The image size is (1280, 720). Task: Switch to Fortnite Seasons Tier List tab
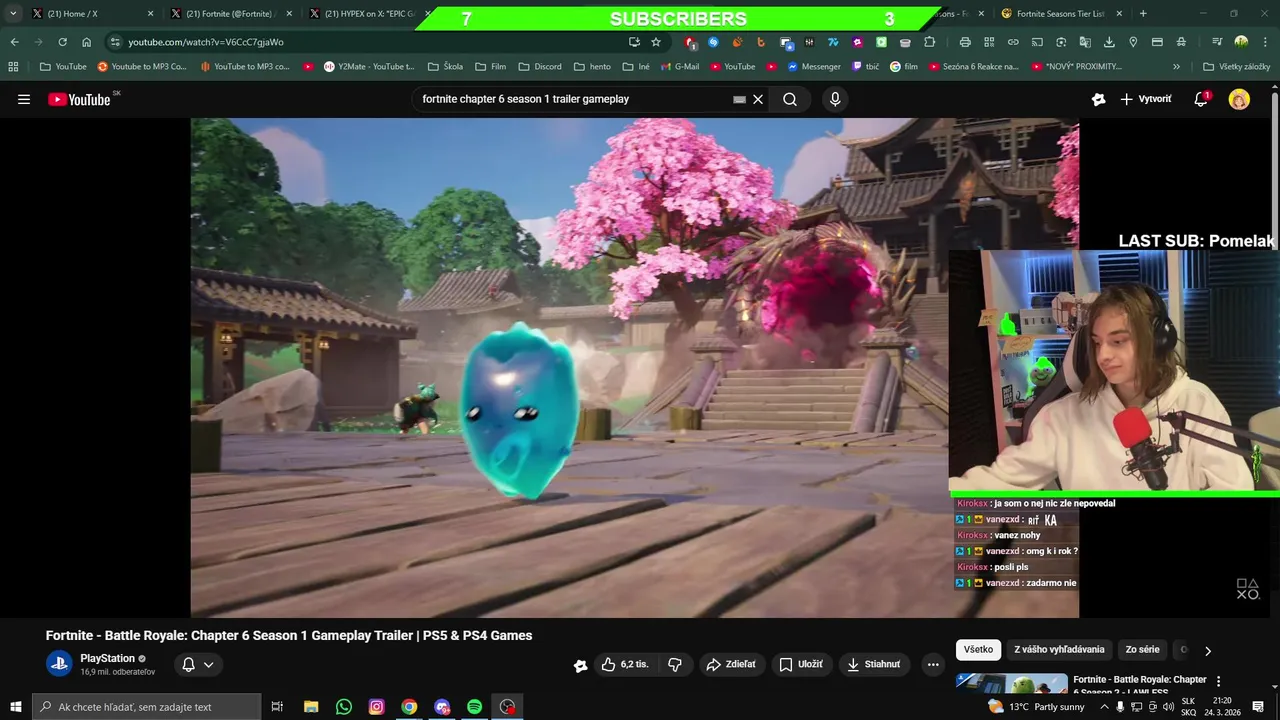1061,14
